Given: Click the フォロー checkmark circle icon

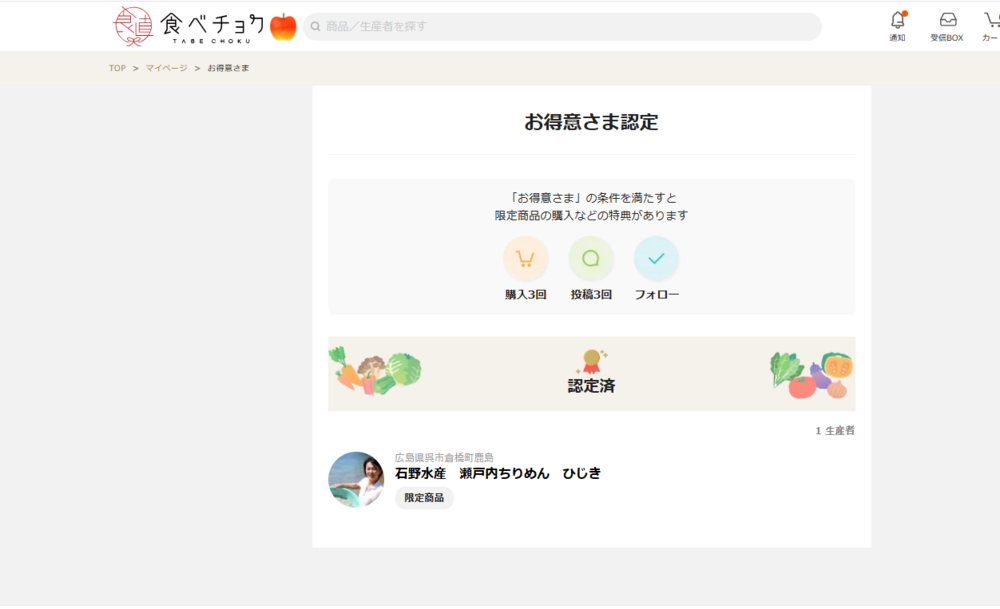Looking at the screenshot, I should (656, 259).
